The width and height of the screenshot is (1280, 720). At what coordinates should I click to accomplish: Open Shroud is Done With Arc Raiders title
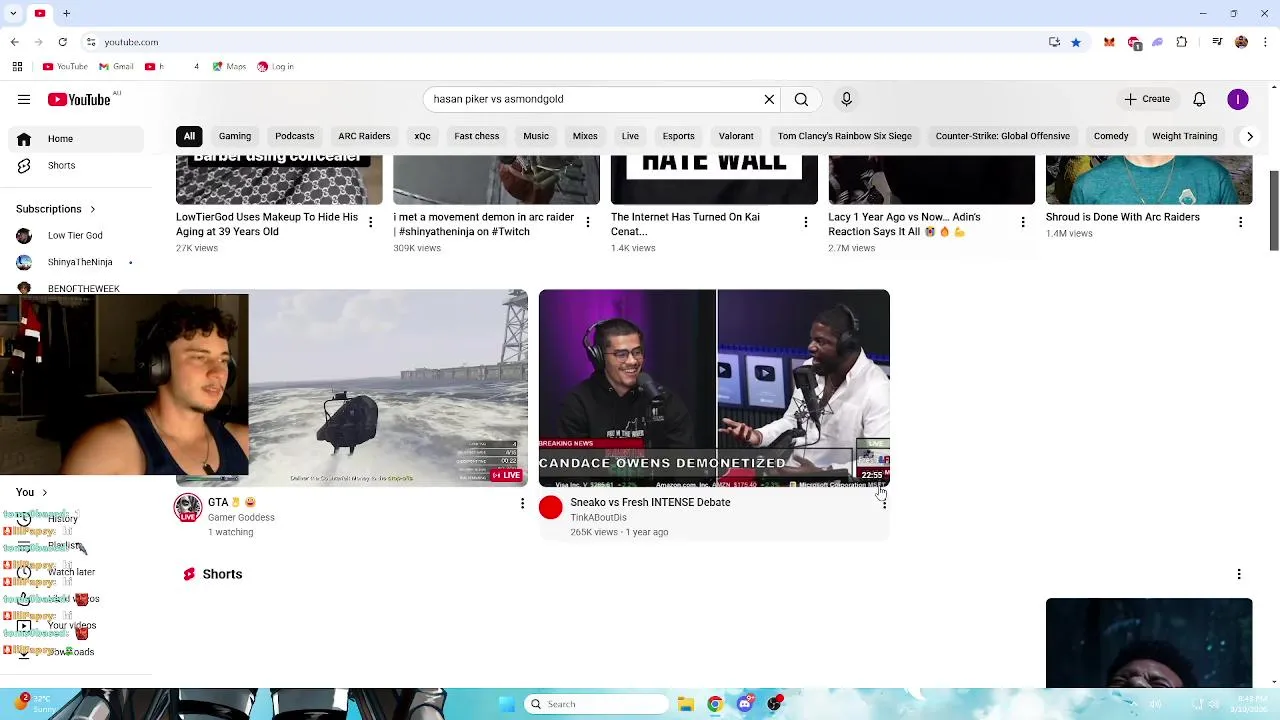click(1123, 217)
